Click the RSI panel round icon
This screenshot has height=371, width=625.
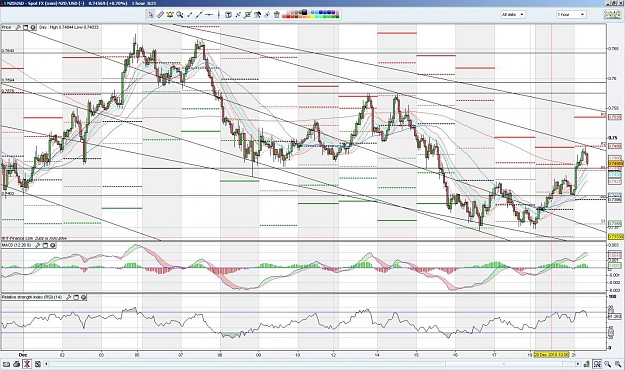coord(83,297)
